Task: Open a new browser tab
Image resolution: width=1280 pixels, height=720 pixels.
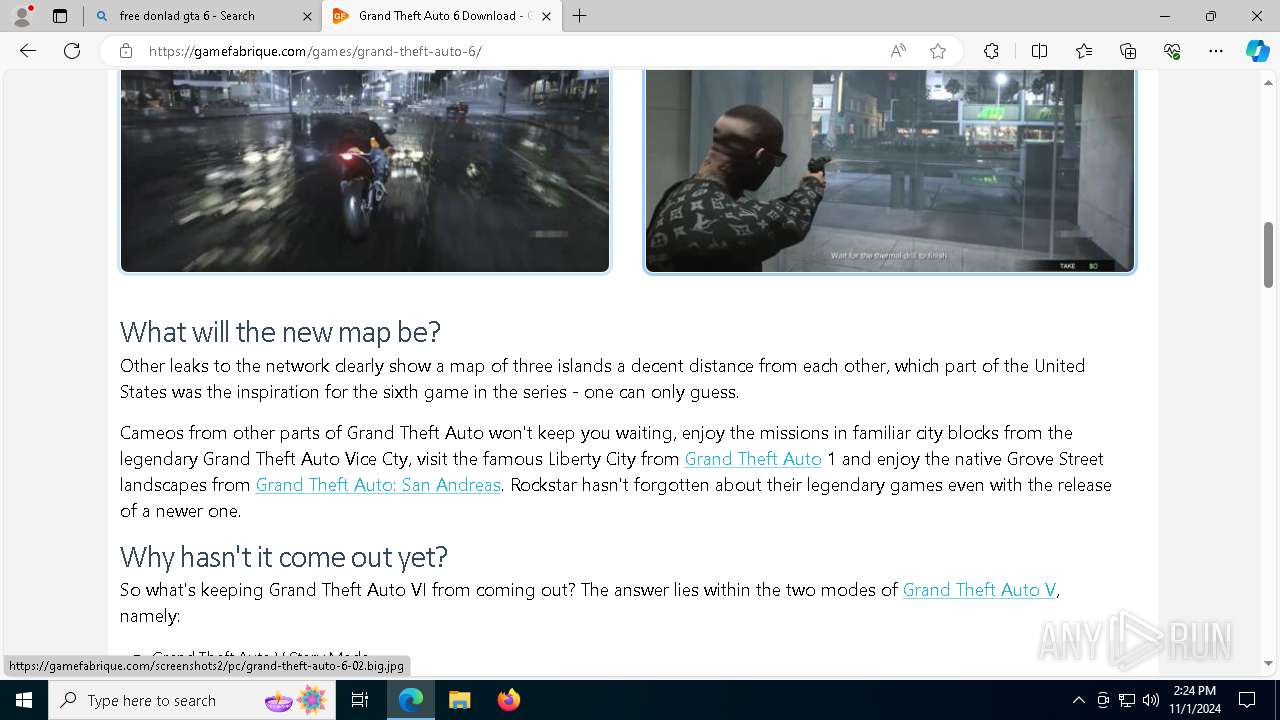Action: 580,16
